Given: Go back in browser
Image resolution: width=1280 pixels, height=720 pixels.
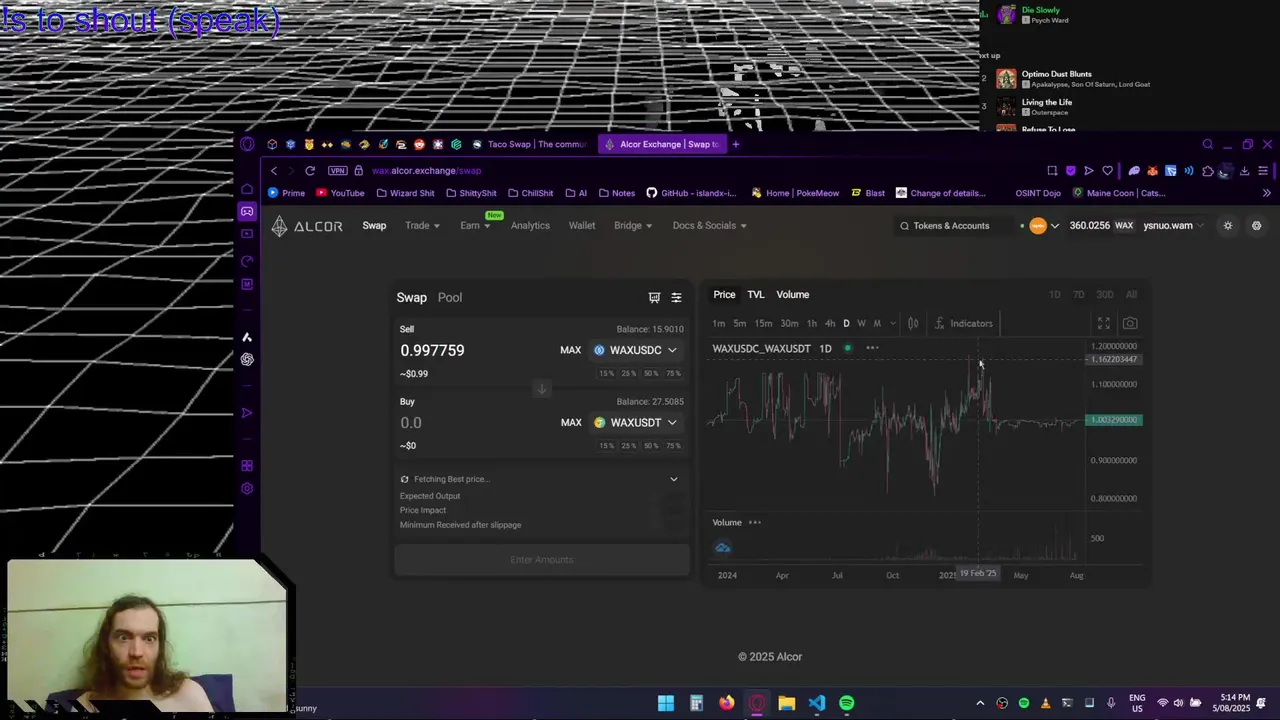Looking at the screenshot, I should coord(274,170).
